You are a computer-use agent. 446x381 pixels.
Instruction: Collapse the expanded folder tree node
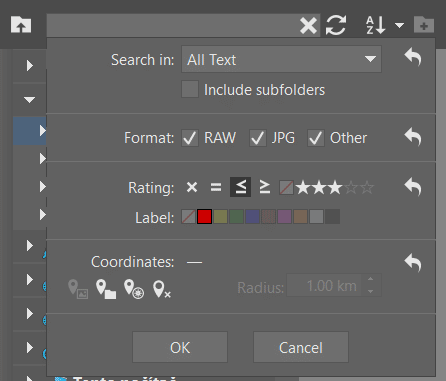click(x=29, y=99)
